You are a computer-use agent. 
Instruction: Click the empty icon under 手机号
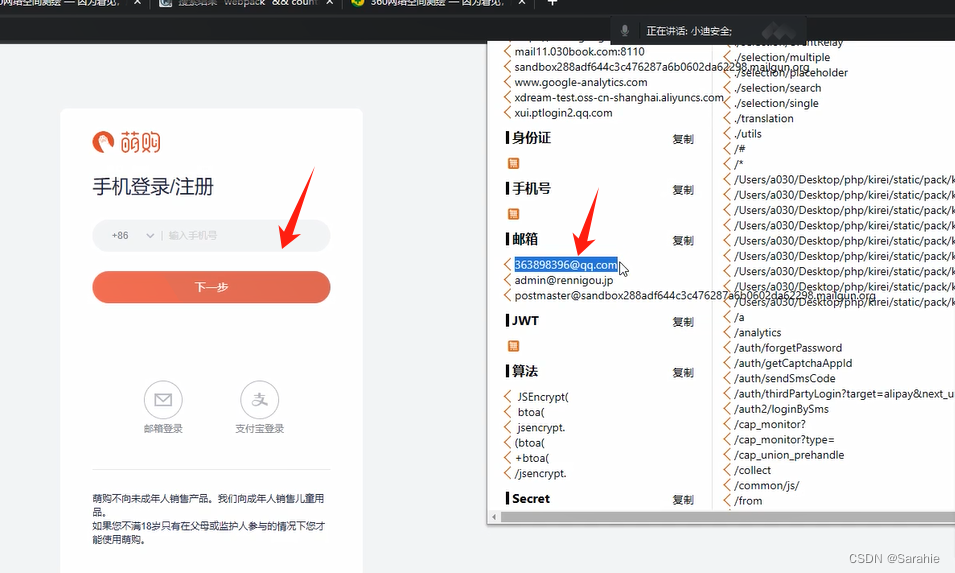tap(513, 214)
